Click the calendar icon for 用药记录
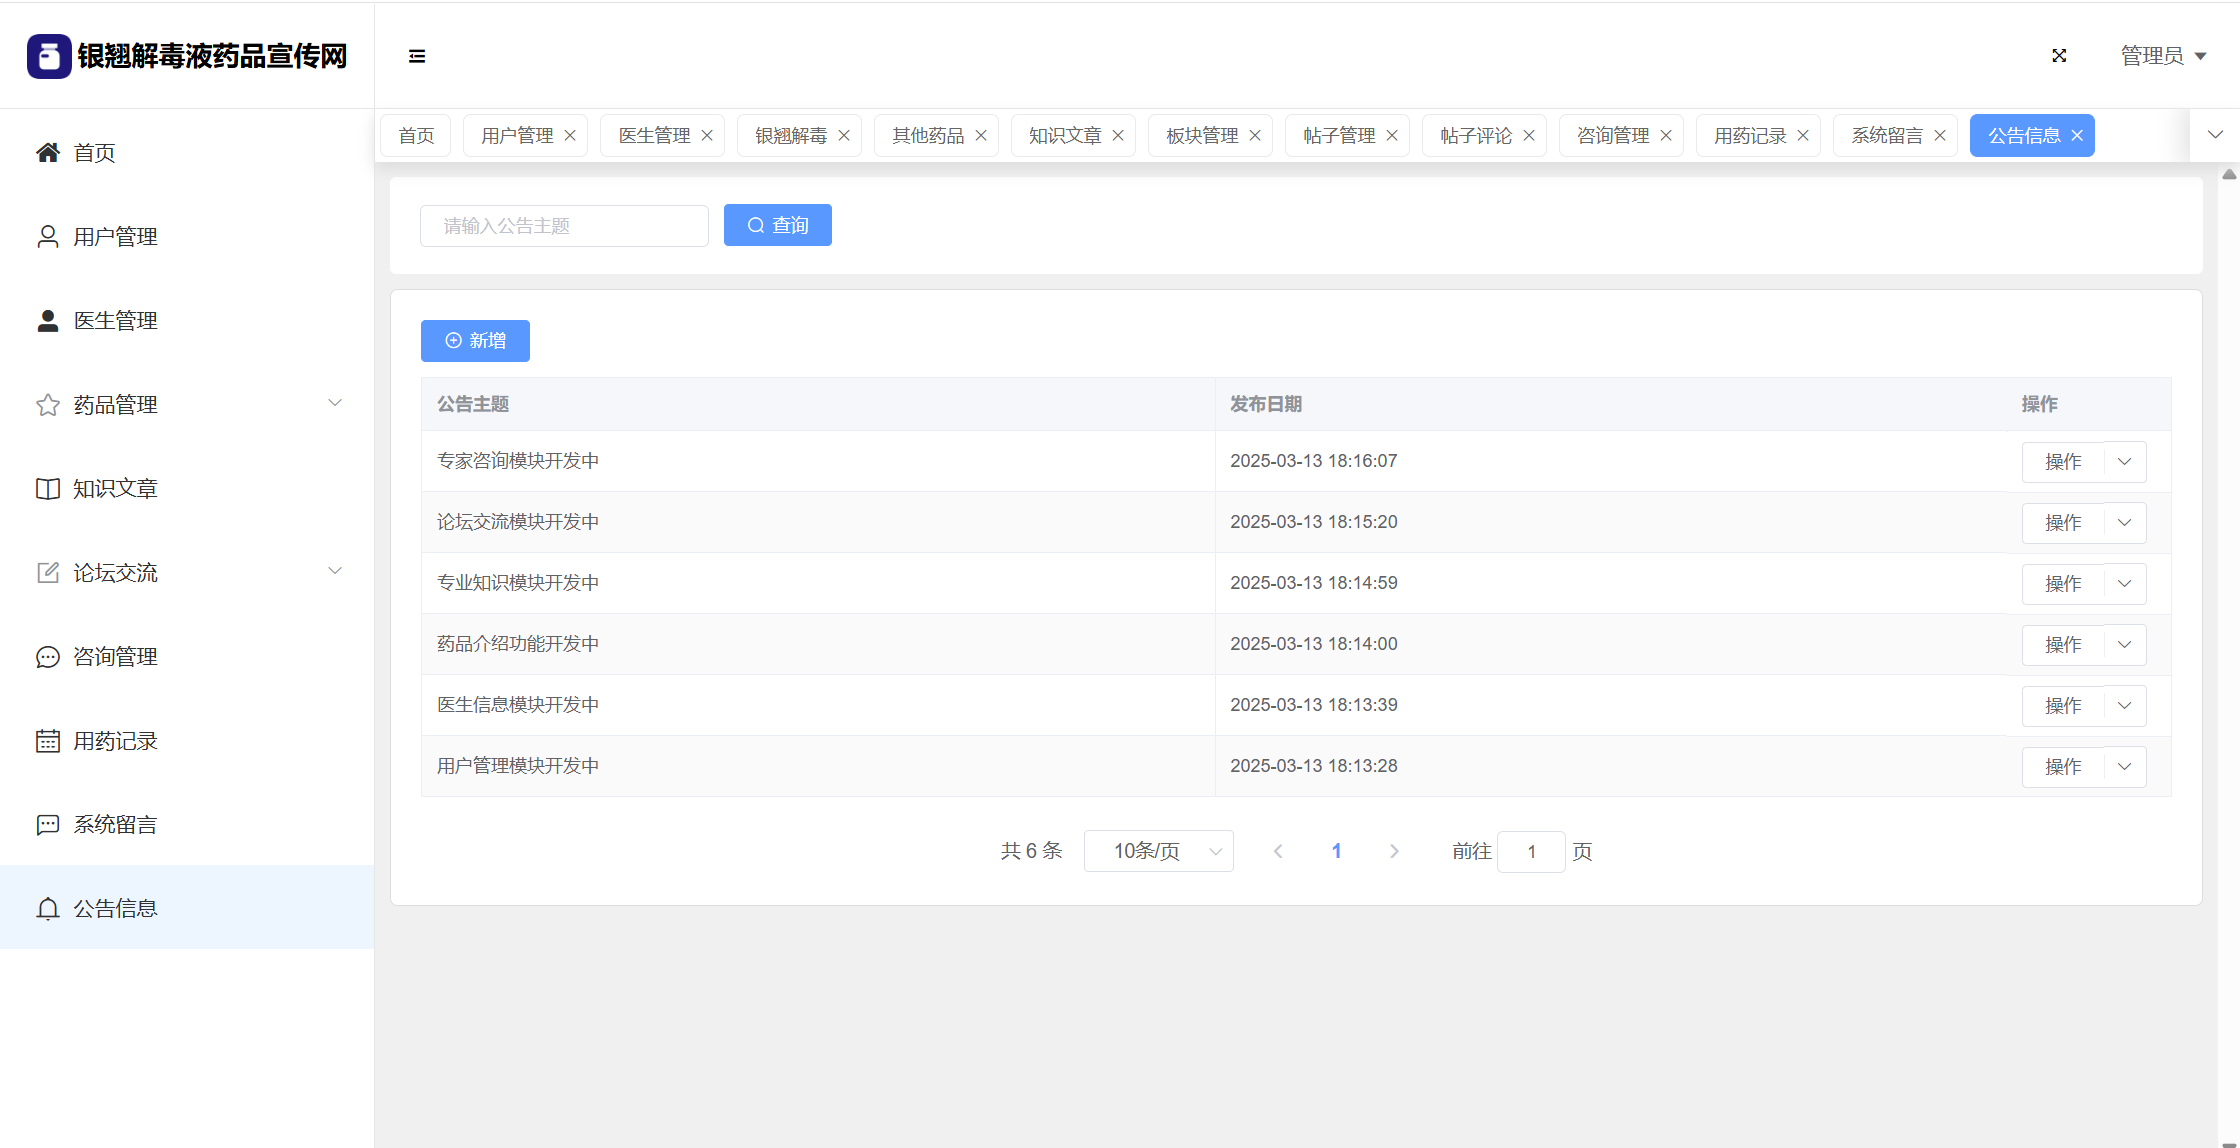This screenshot has height=1148, width=2240. coord(47,741)
